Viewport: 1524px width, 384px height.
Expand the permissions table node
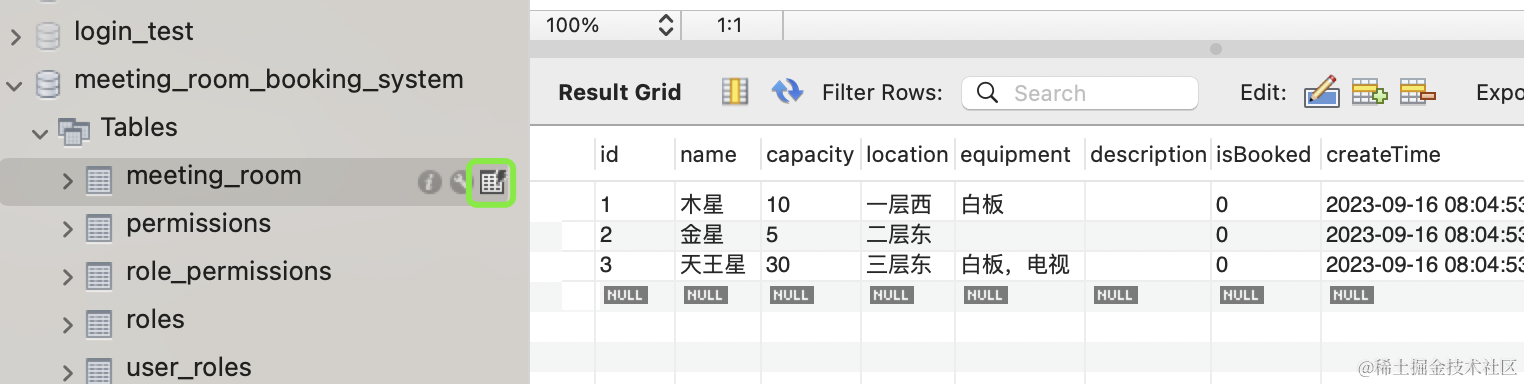coord(67,229)
